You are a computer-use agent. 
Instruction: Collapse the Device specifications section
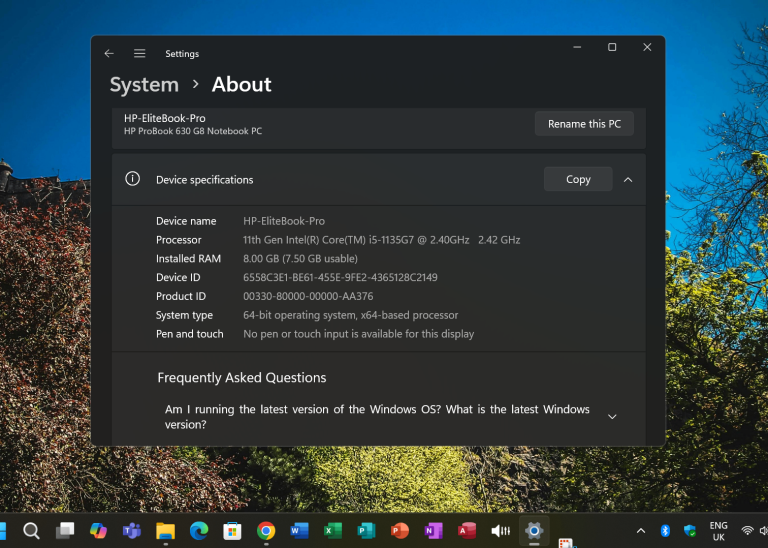[x=628, y=179]
